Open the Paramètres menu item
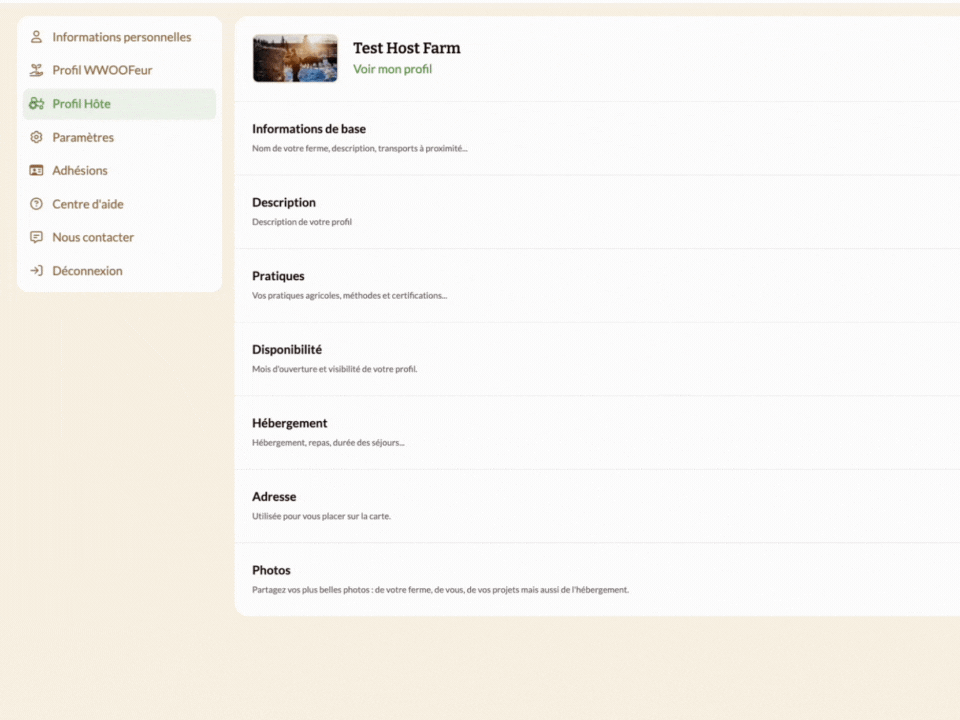This screenshot has height=720, width=960. click(119, 137)
